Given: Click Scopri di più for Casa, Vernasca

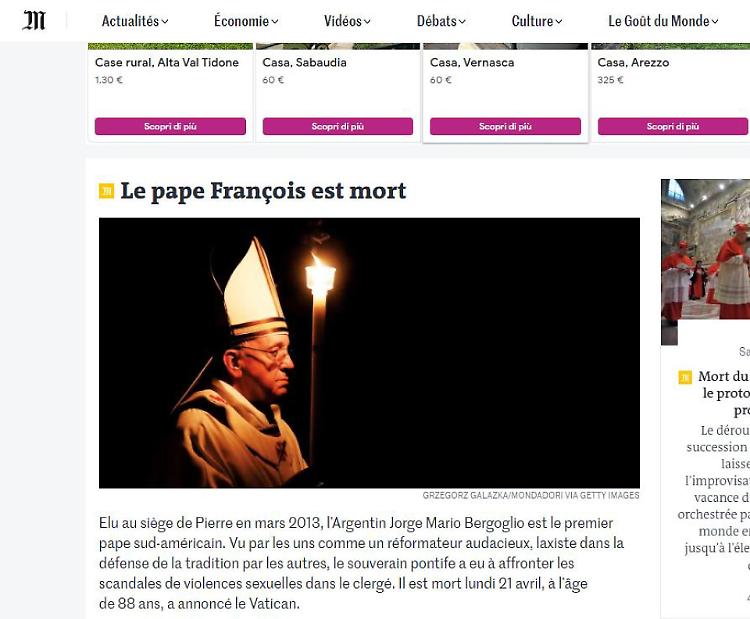Looking at the screenshot, I should (505, 126).
